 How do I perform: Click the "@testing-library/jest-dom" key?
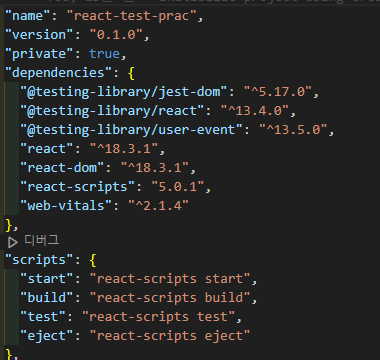click(x=124, y=92)
